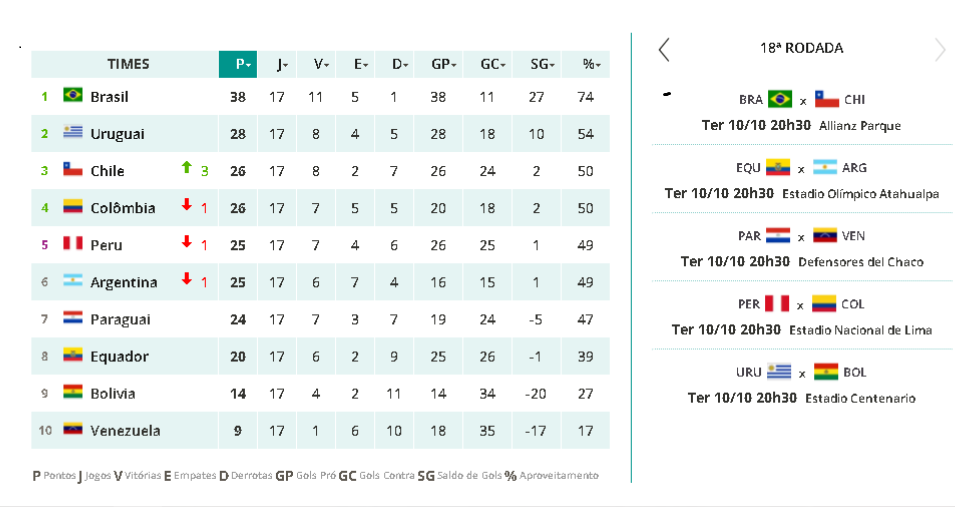Sort table by SG column header
This screenshot has height=507, width=955.
541,64
